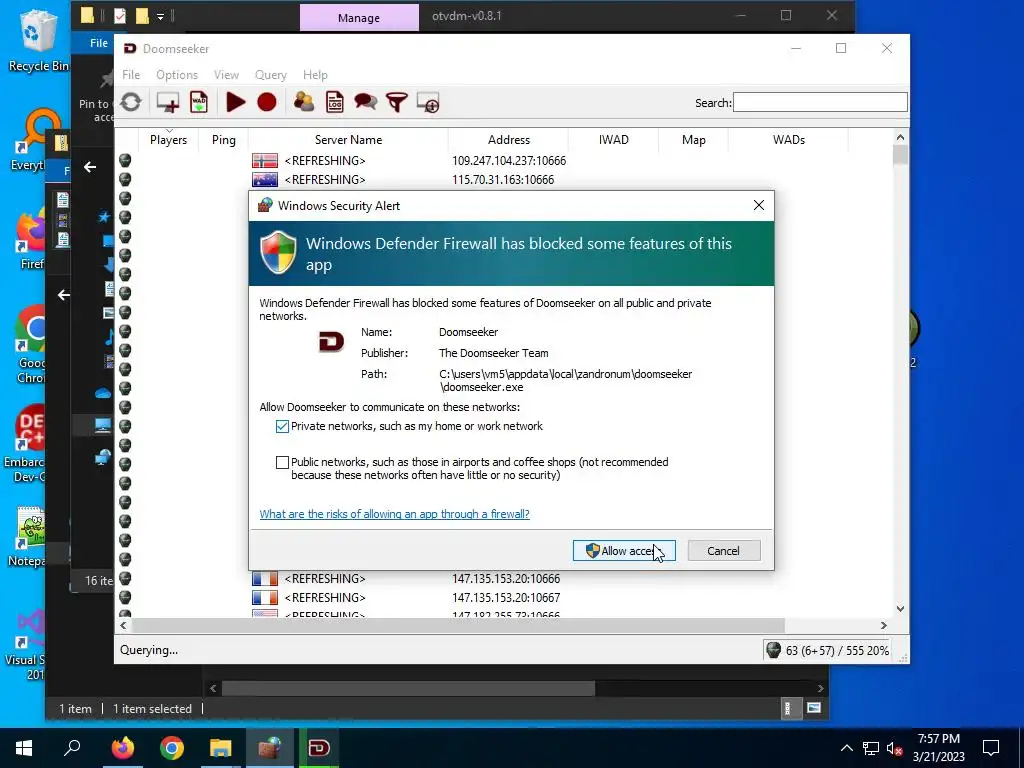Click Doomseeker logo in the title bar
This screenshot has width=1024, height=768.
pyautogui.click(x=130, y=49)
